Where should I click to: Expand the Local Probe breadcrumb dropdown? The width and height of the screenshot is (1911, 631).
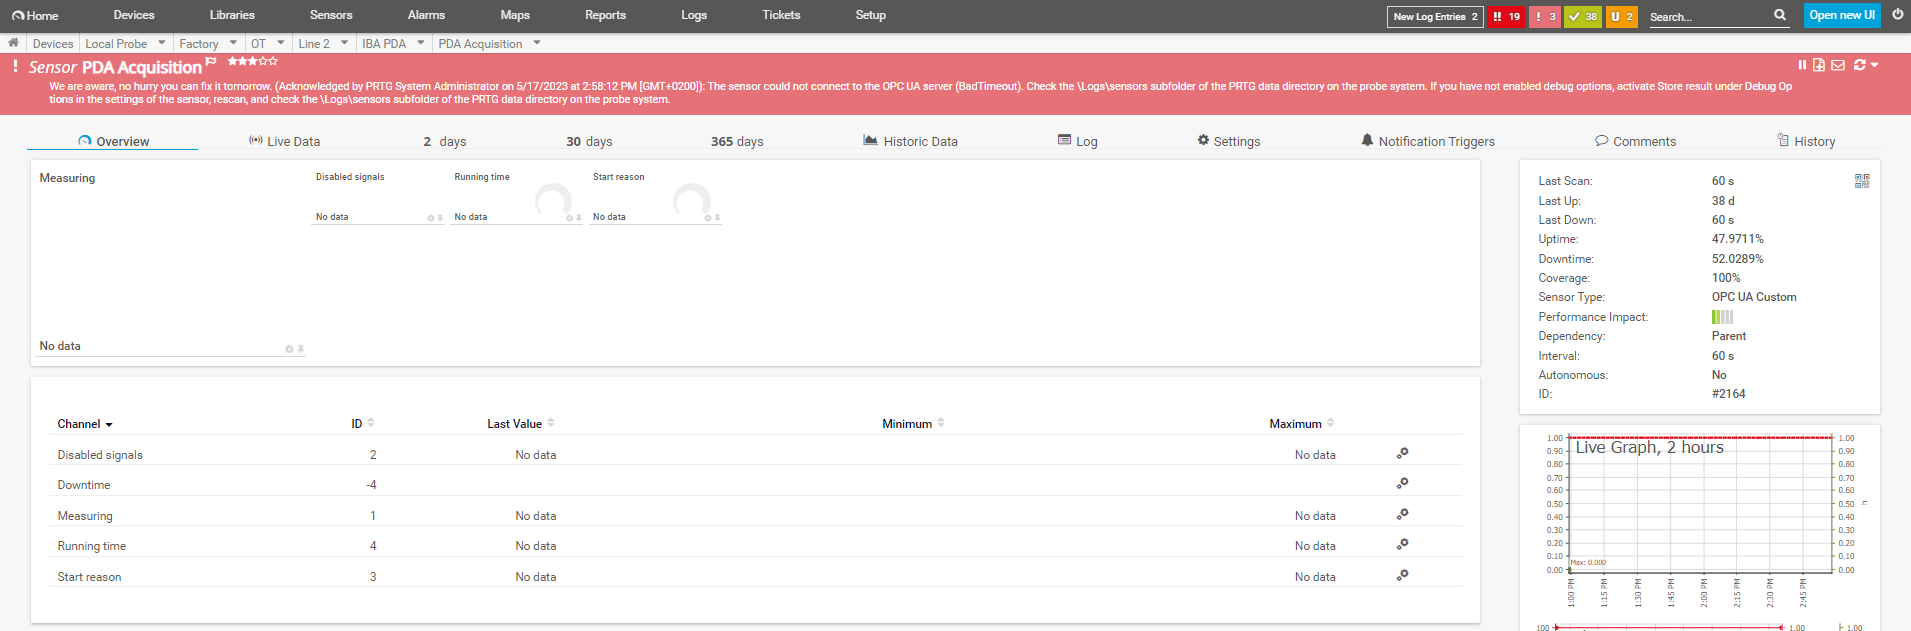click(x=162, y=43)
